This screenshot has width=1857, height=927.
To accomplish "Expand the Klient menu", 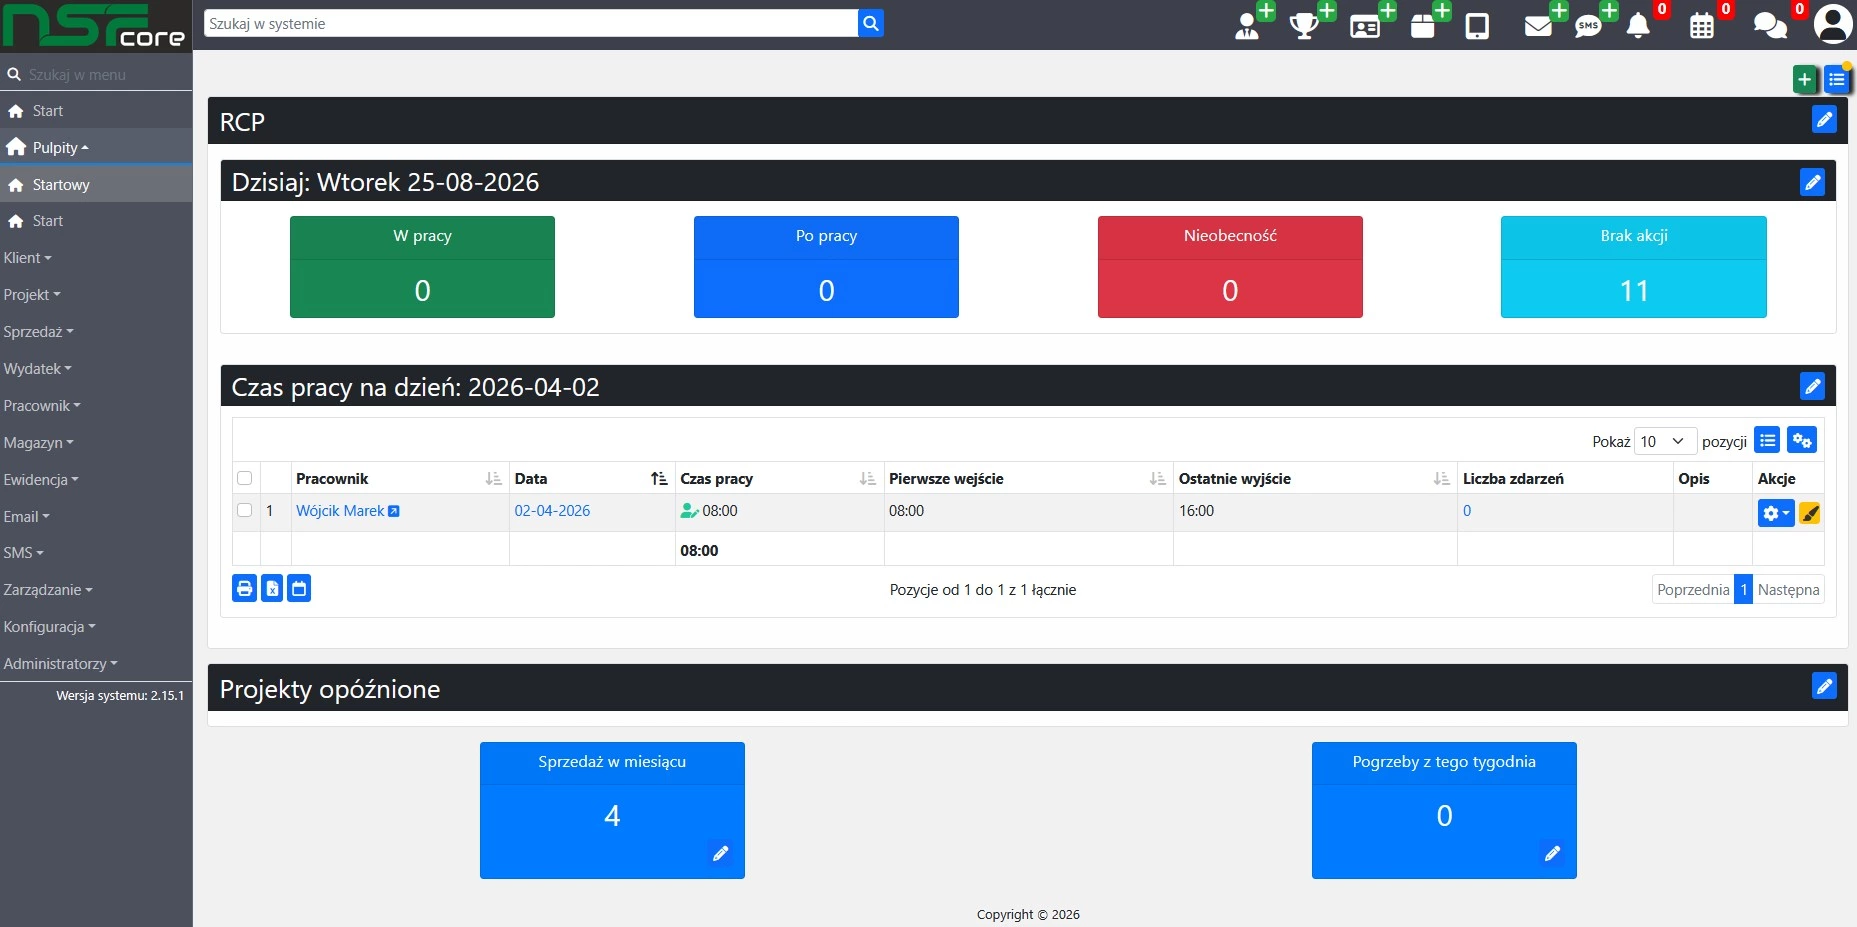I will pyautogui.click(x=27, y=258).
